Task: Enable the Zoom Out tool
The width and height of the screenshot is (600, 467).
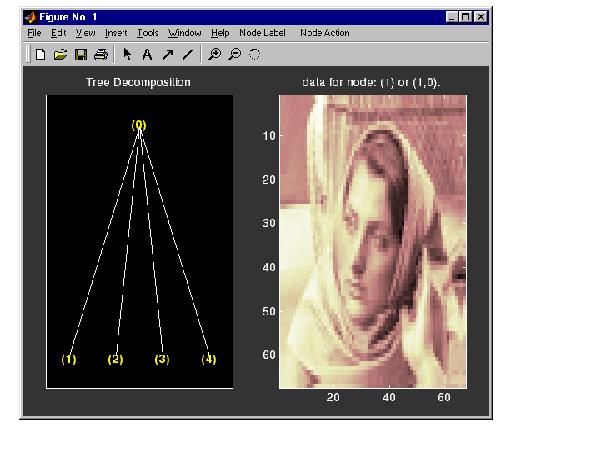Action: point(235,54)
